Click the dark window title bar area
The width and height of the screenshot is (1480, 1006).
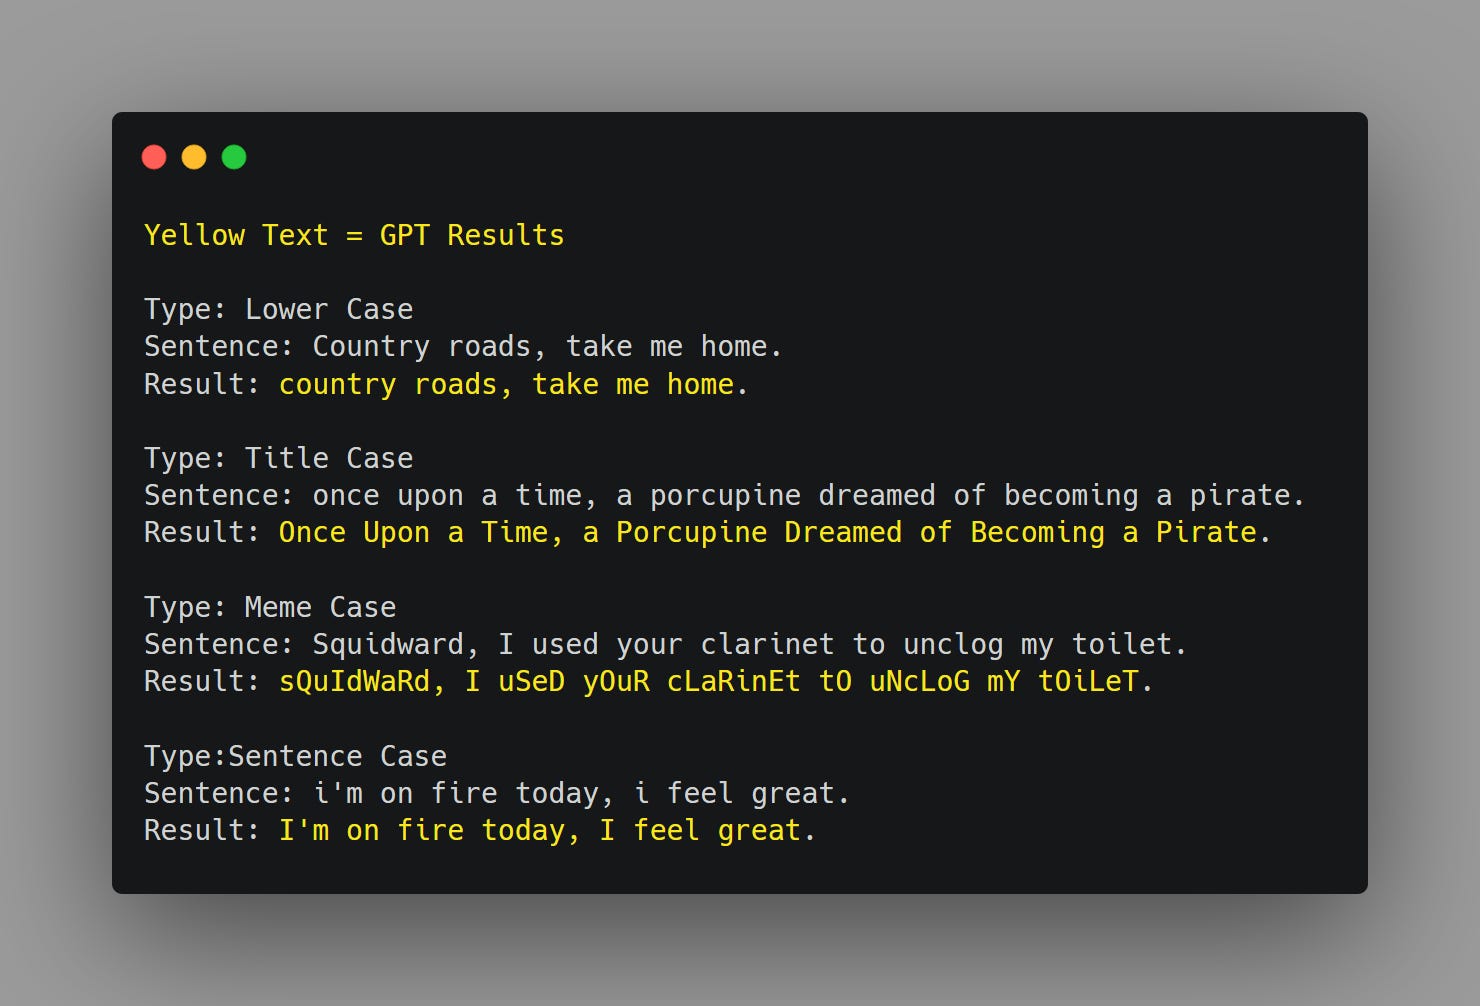coord(700,157)
